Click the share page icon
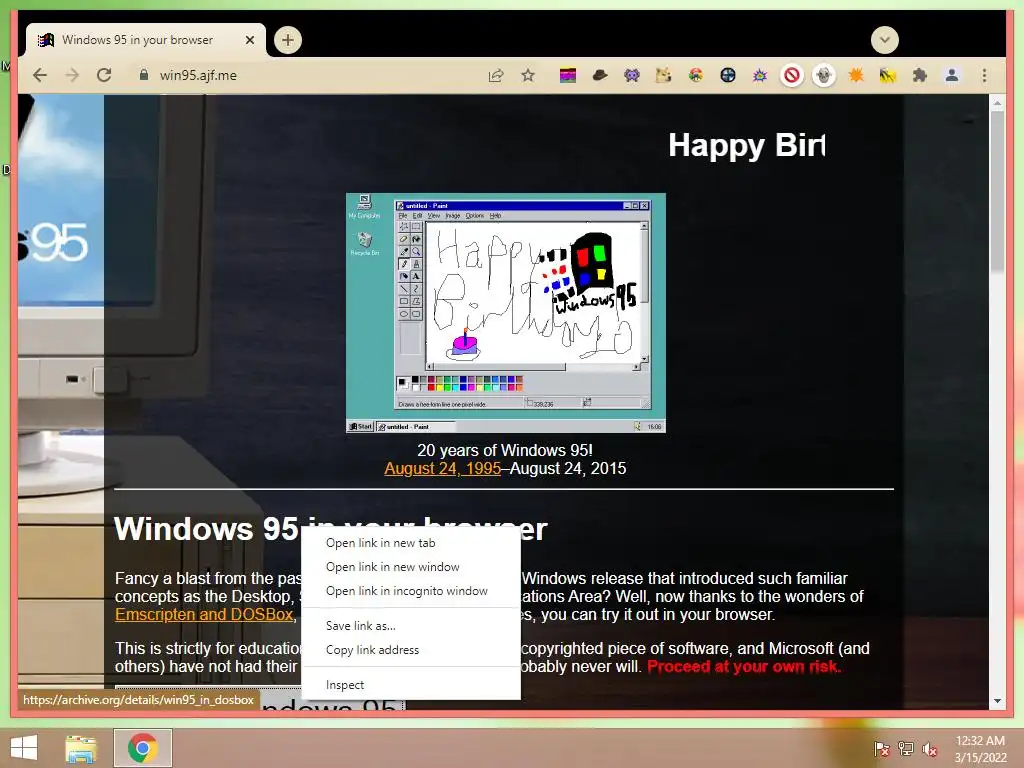This screenshot has width=1024, height=768. point(496,75)
